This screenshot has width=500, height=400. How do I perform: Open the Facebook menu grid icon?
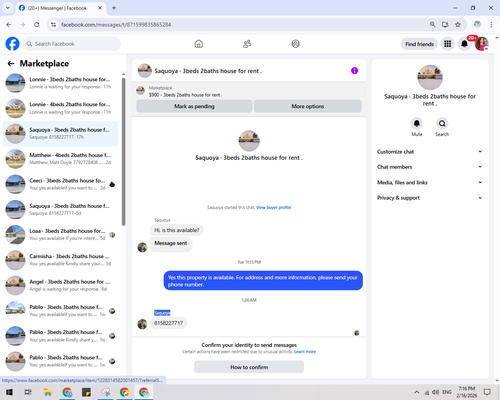(x=448, y=44)
